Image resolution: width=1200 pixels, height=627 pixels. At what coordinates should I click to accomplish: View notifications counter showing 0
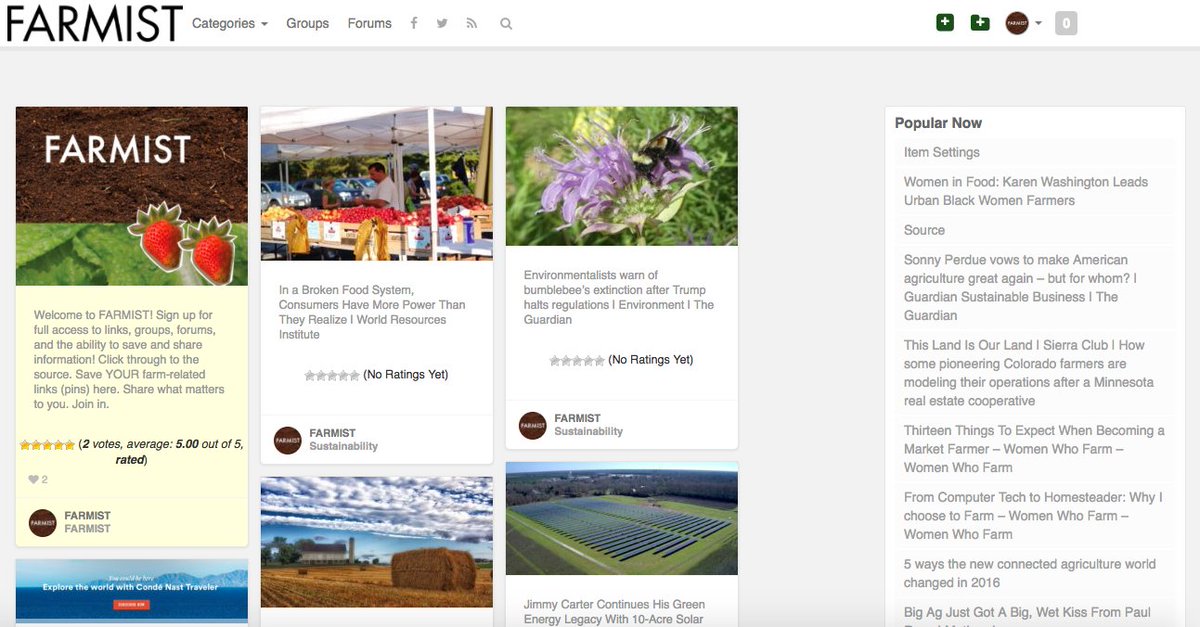tap(1066, 23)
